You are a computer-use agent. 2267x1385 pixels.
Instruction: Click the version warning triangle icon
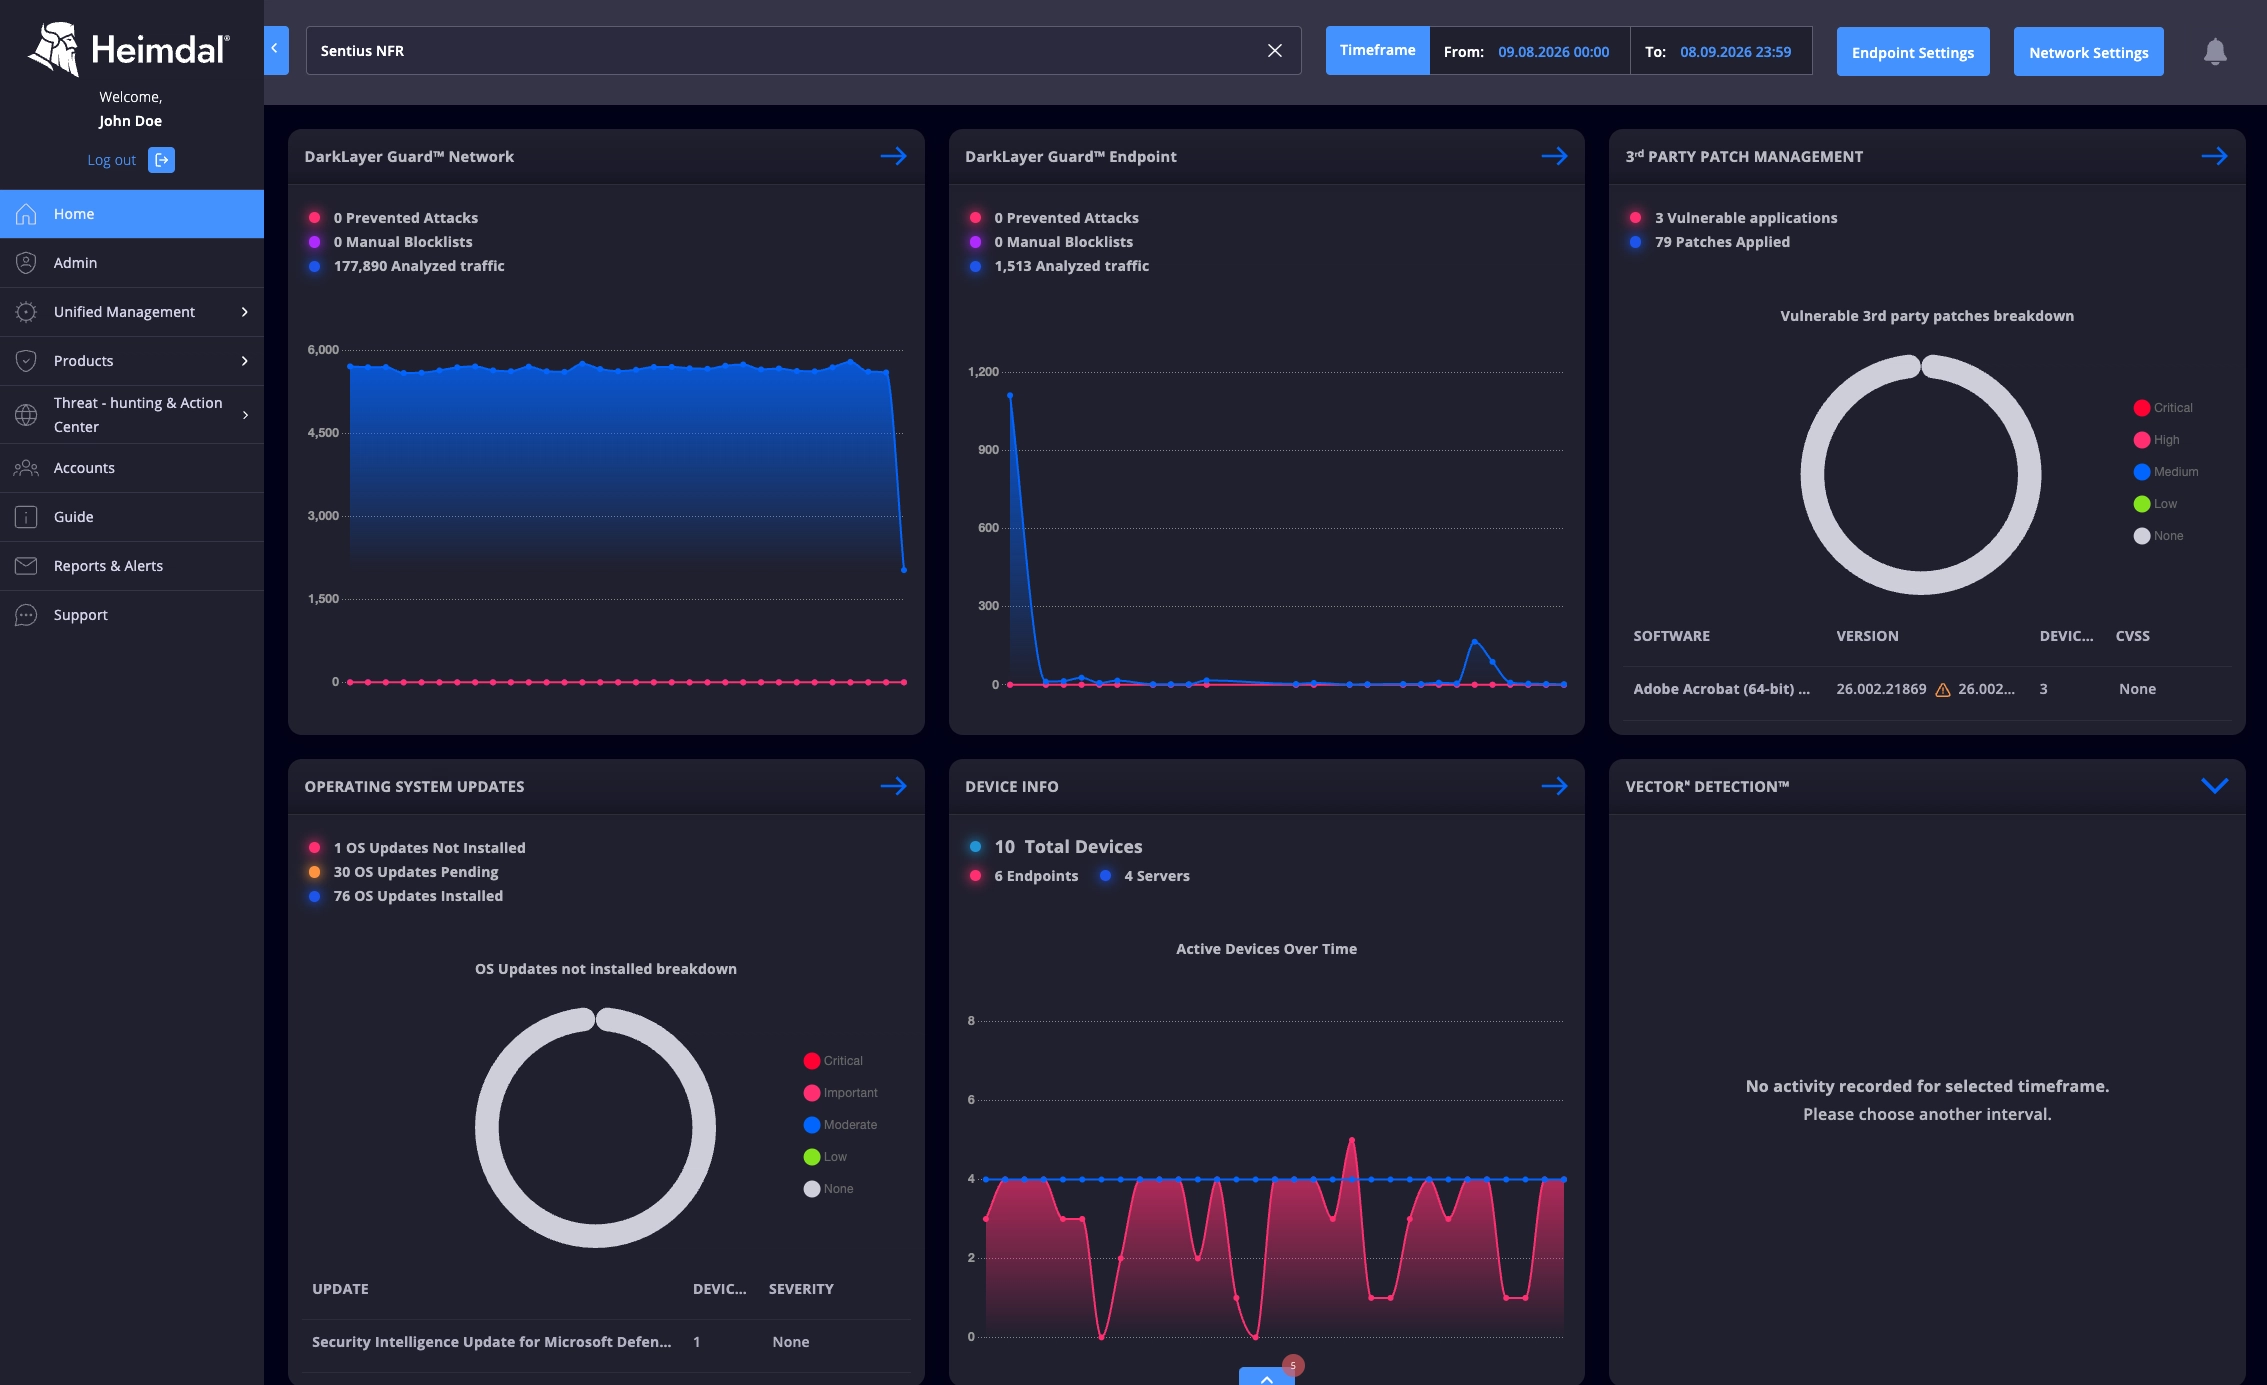click(1943, 689)
